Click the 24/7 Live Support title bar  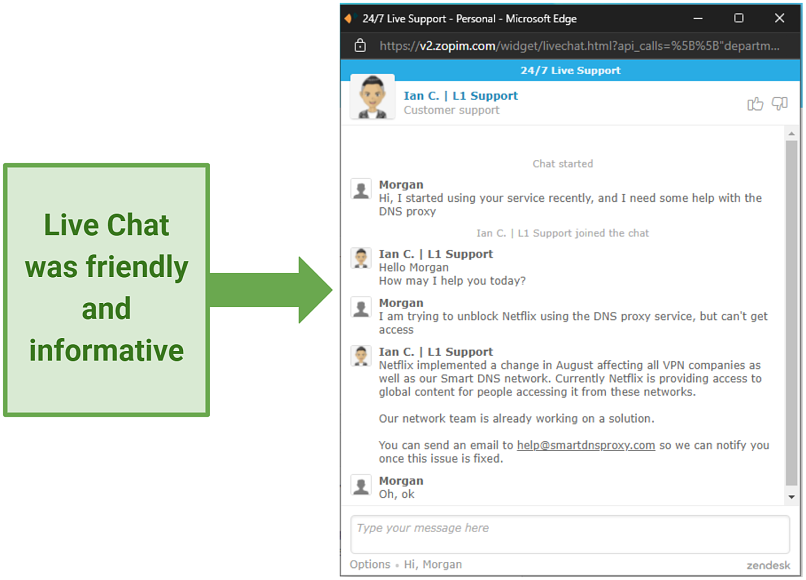click(570, 70)
